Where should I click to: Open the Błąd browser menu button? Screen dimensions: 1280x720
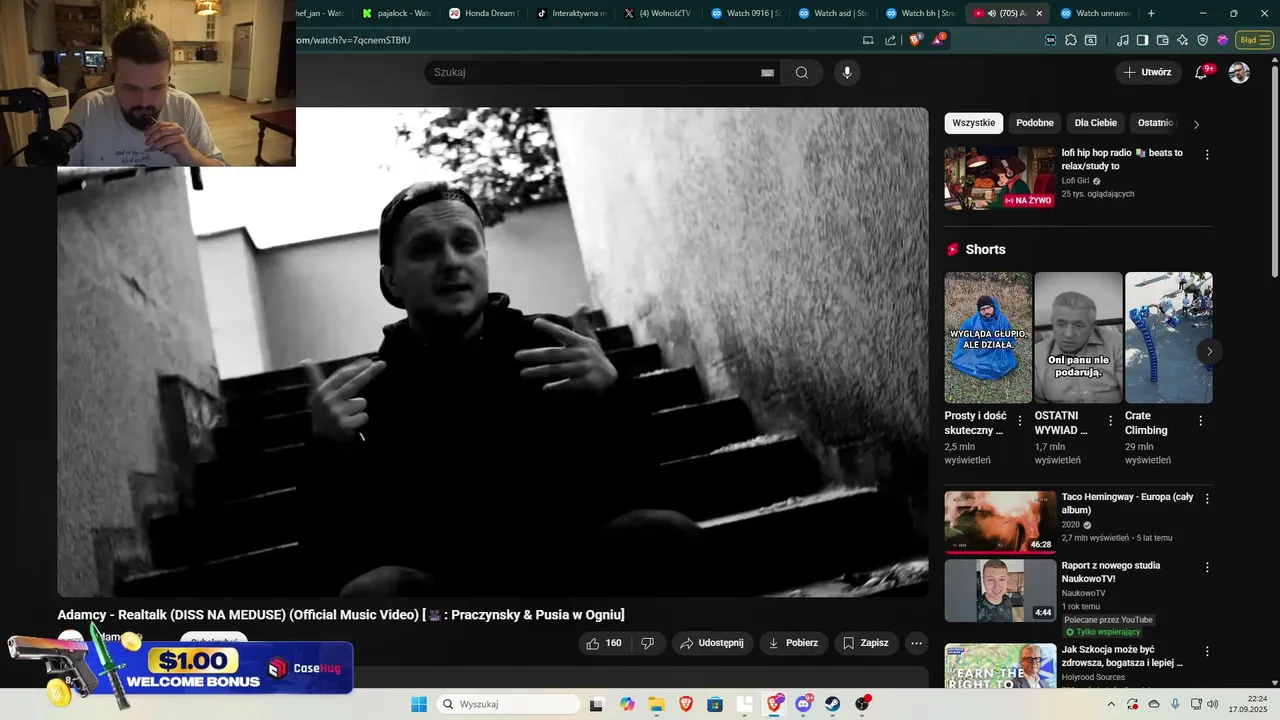[1253, 40]
